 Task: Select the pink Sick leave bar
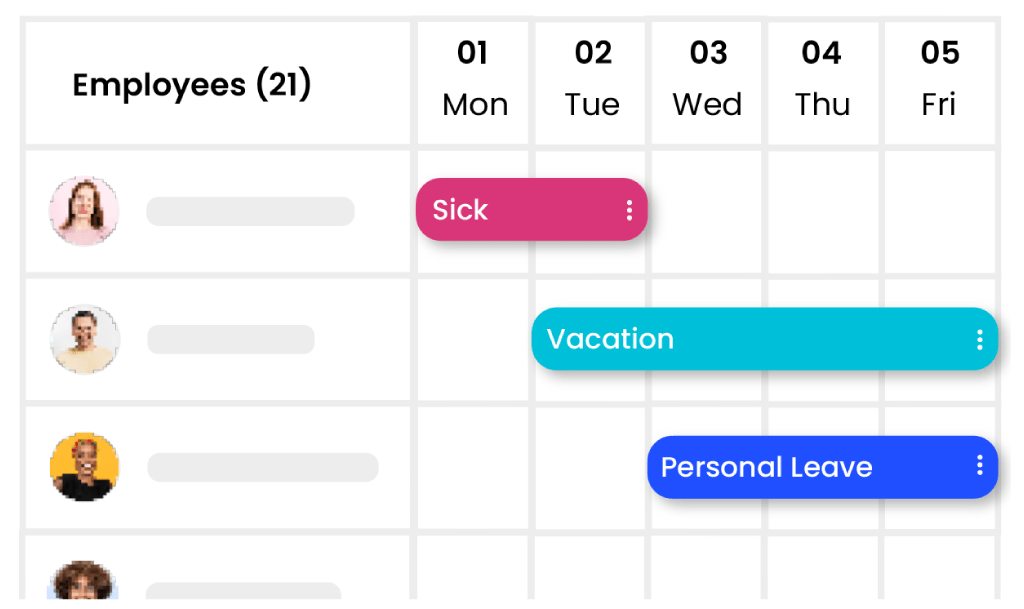[x=520, y=210]
